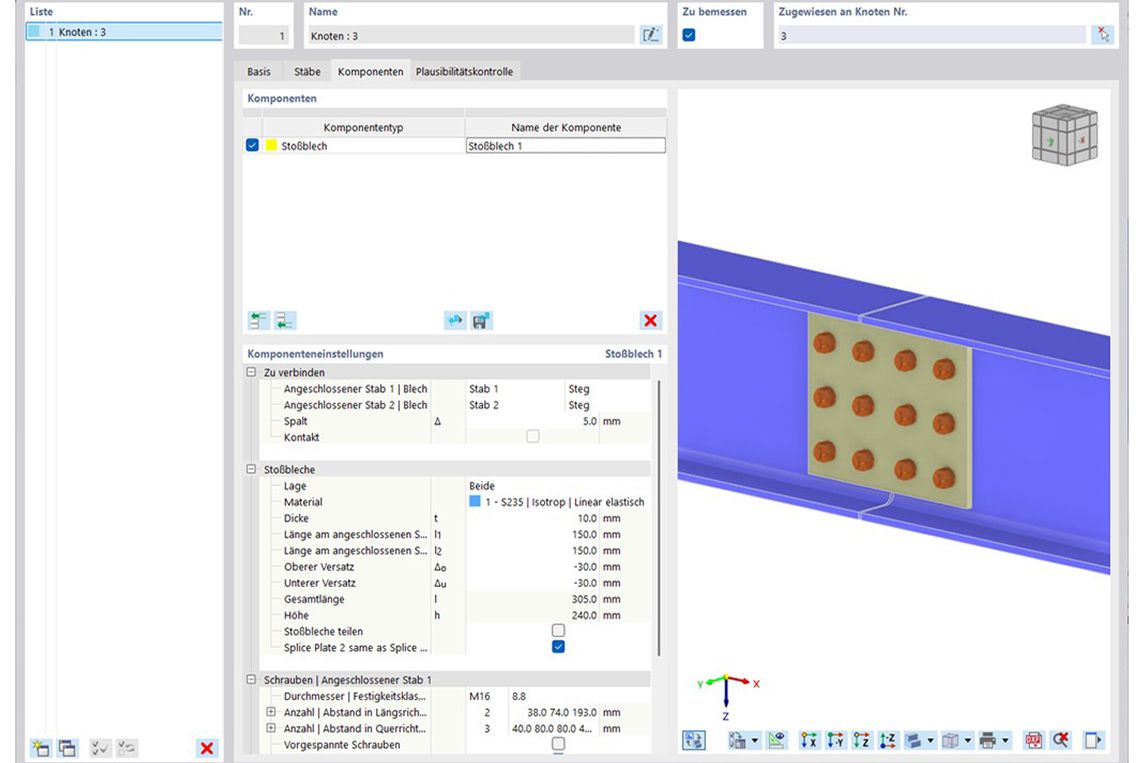
Task: Click the Stoßblech 1 component name field
Action: 565,146
